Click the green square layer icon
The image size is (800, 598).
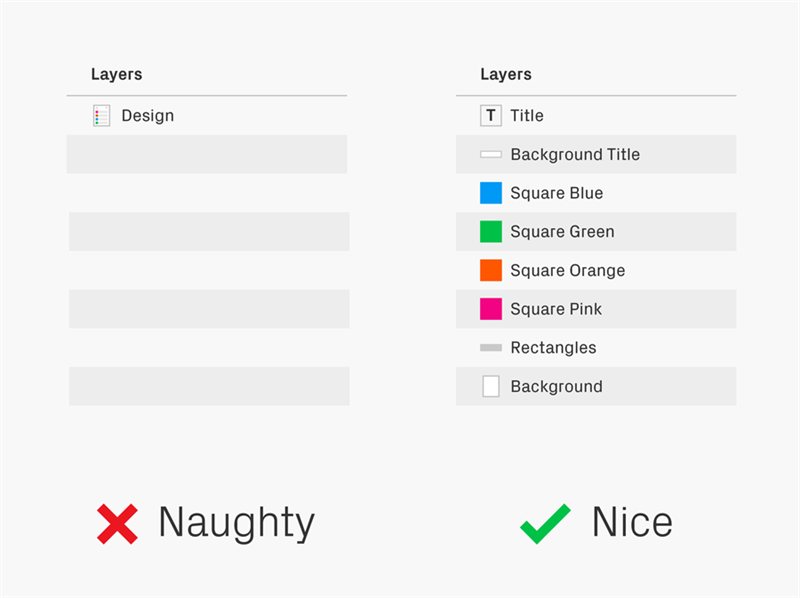(491, 232)
